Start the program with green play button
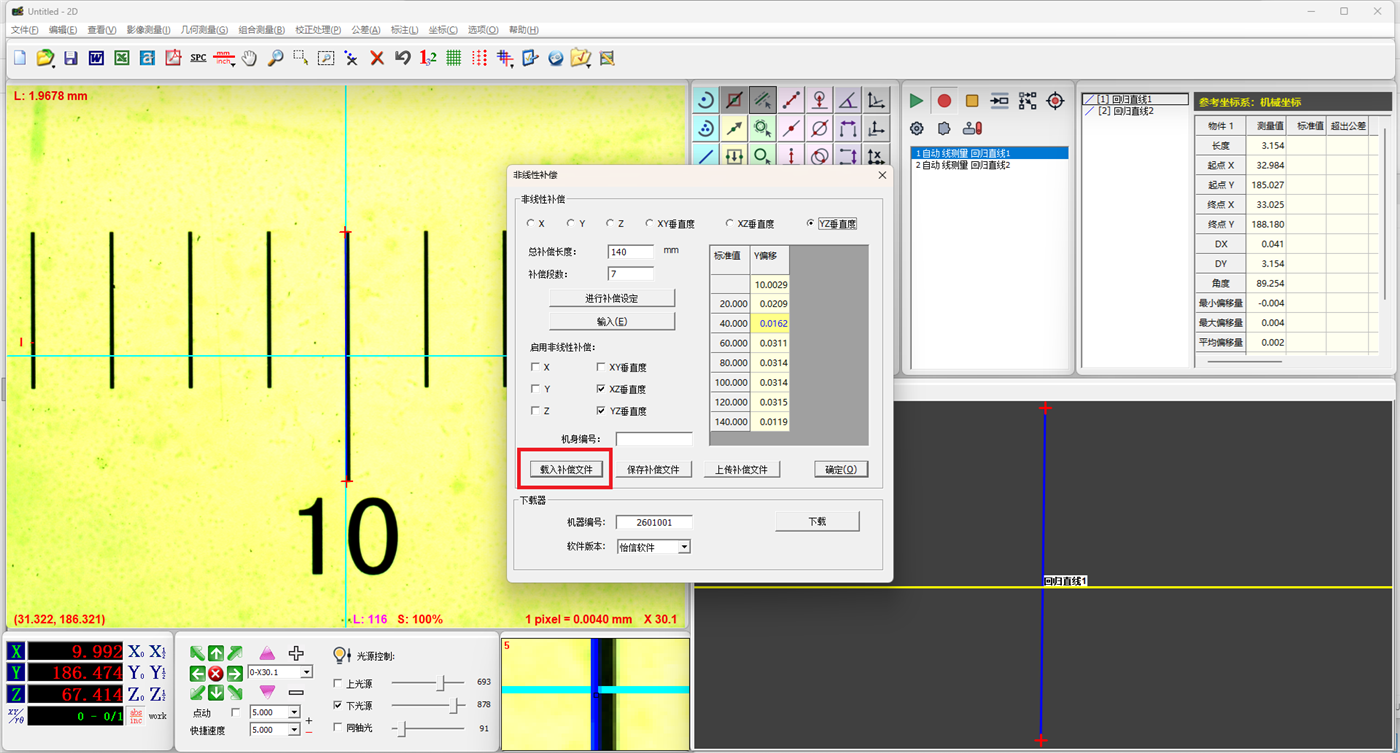 point(916,101)
